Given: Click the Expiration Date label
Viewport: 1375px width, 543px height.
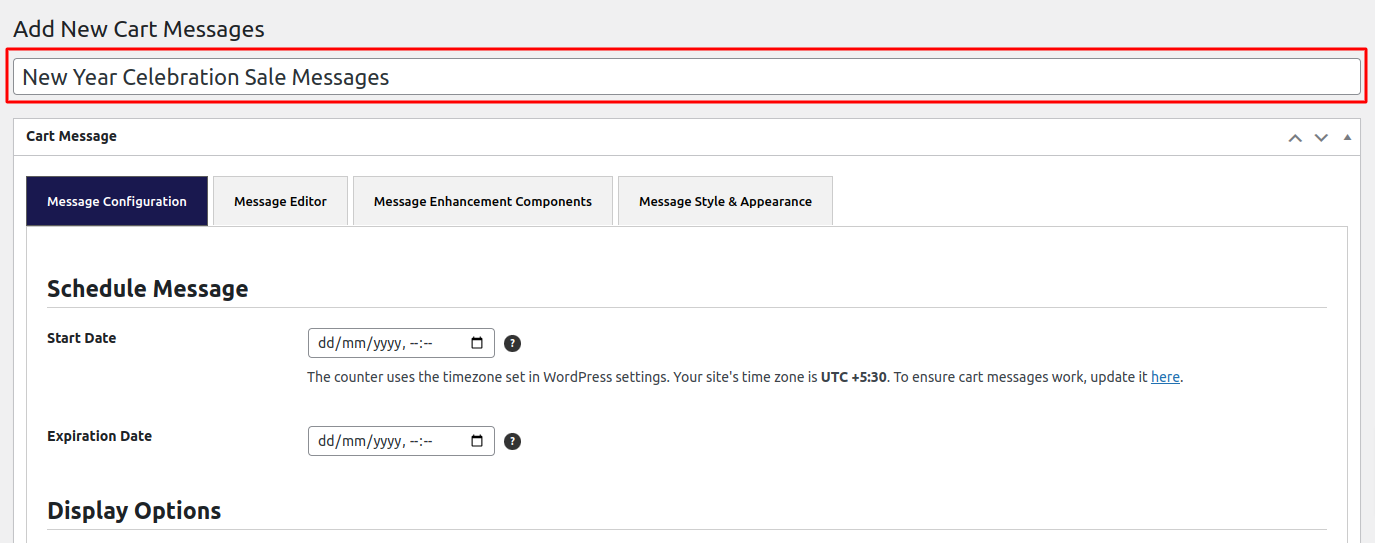Looking at the screenshot, I should 99,436.
